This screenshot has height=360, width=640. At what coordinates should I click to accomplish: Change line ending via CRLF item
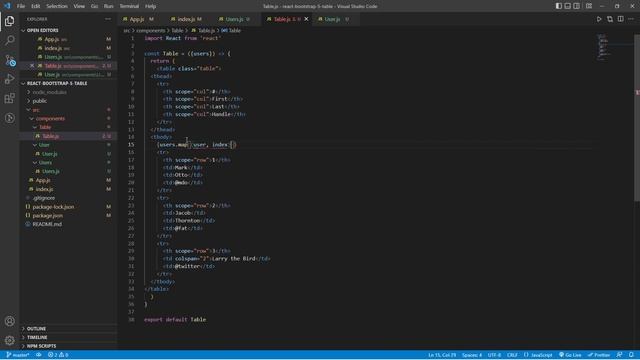click(512, 355)
